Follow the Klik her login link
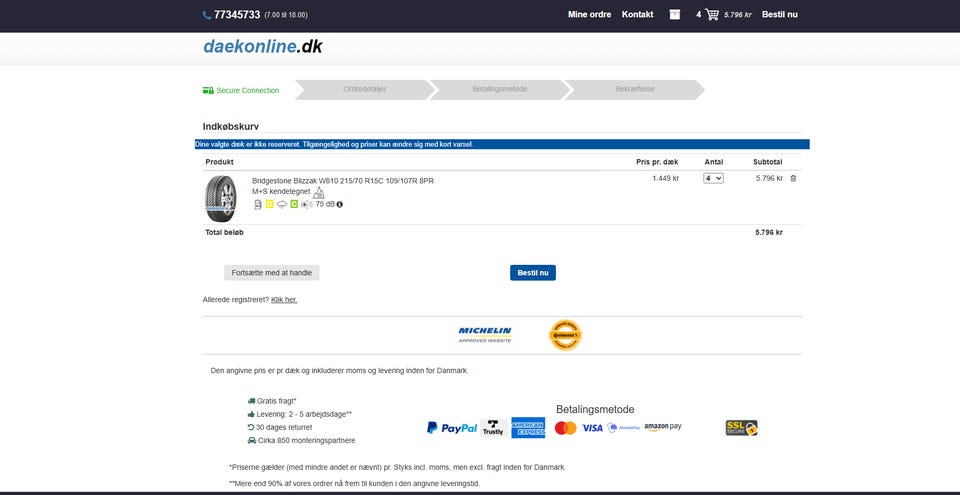This screenshot has width=960, height=495. click(x=284, y=300)
